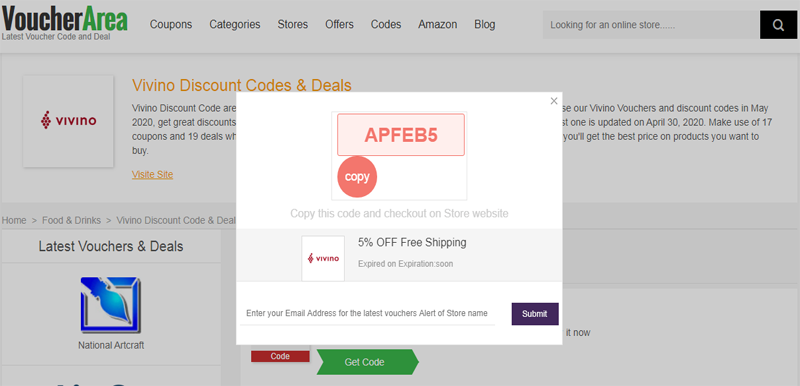Open the Offers nav item
Viewport: 800px width, 386px height.
(339, 24)
